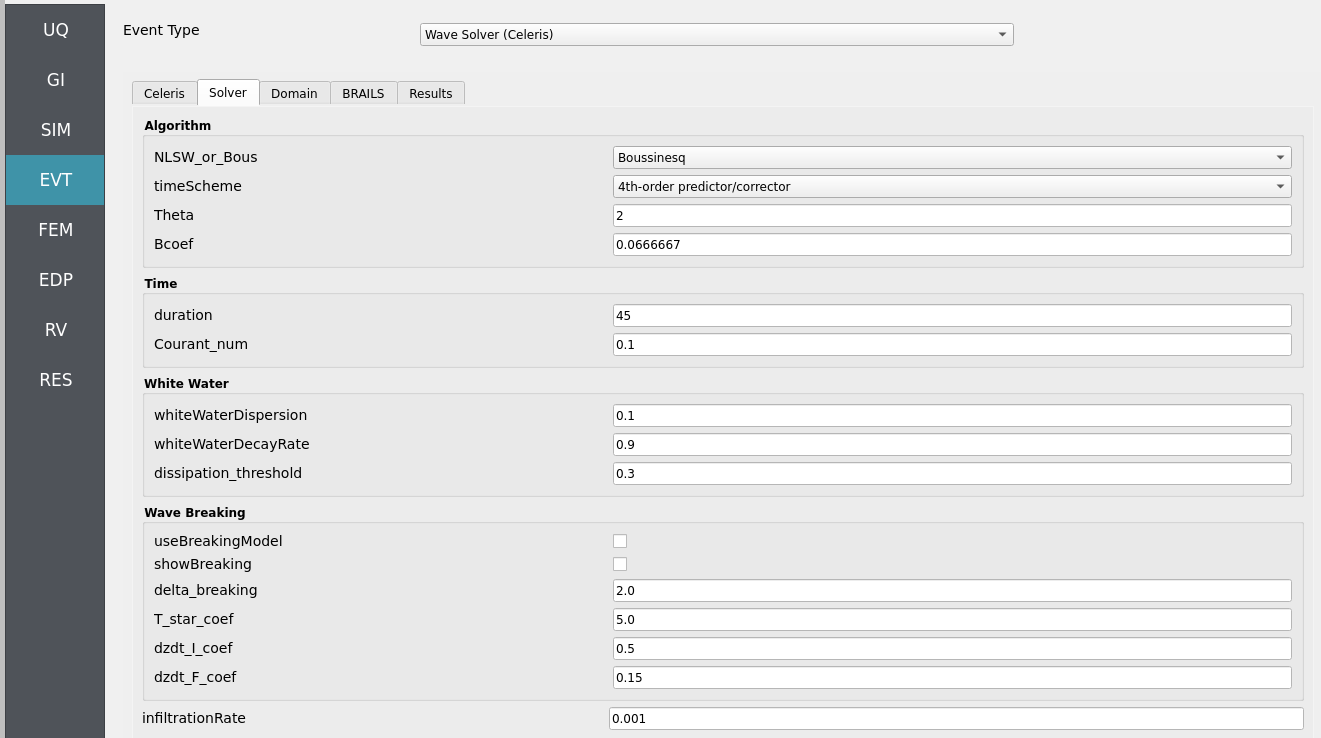The height and width of the screenshot is (738, 1321).
Task: Click the 'infiltrationRate' label
Action: click(x=194, y=718)
